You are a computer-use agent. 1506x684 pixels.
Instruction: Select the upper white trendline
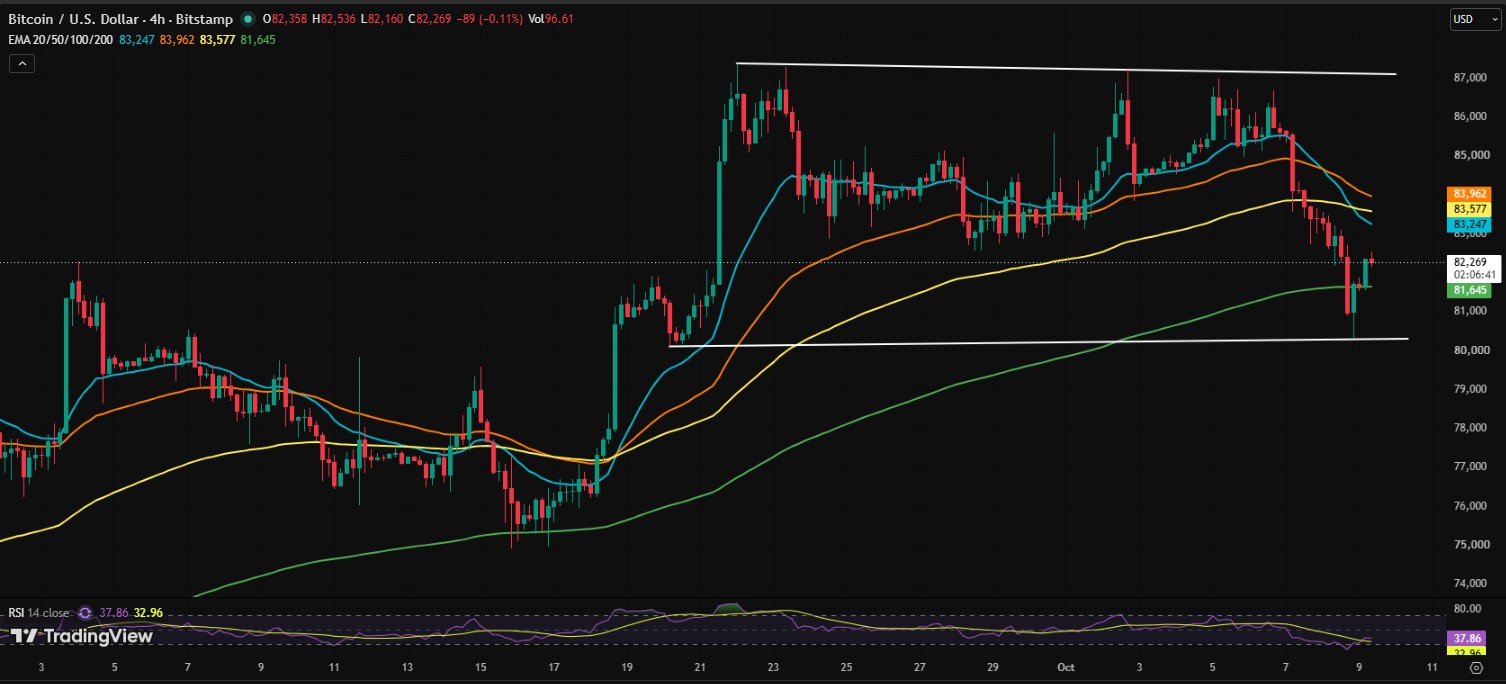(1066, 69)
